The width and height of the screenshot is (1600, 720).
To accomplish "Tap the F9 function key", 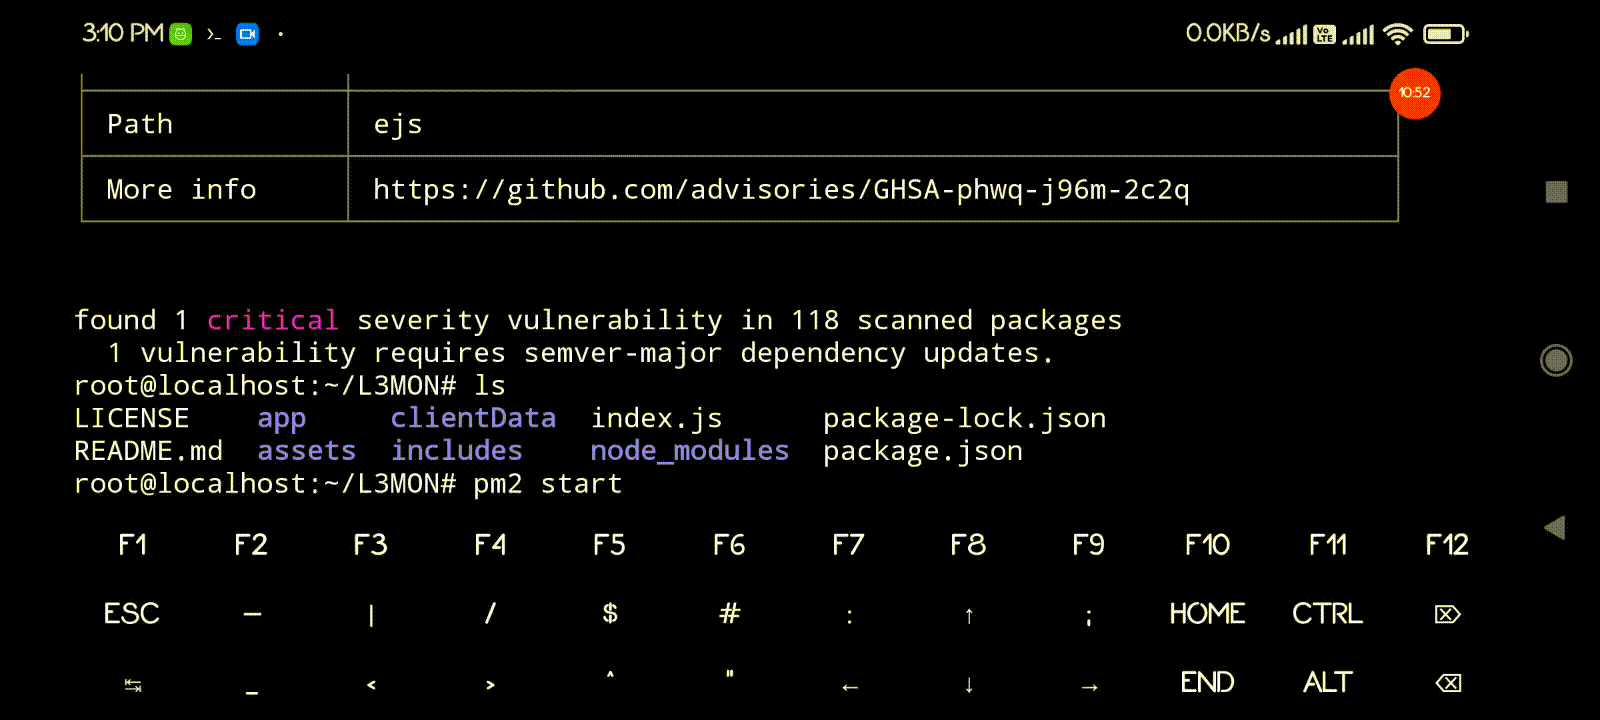I will point(1088,545).
